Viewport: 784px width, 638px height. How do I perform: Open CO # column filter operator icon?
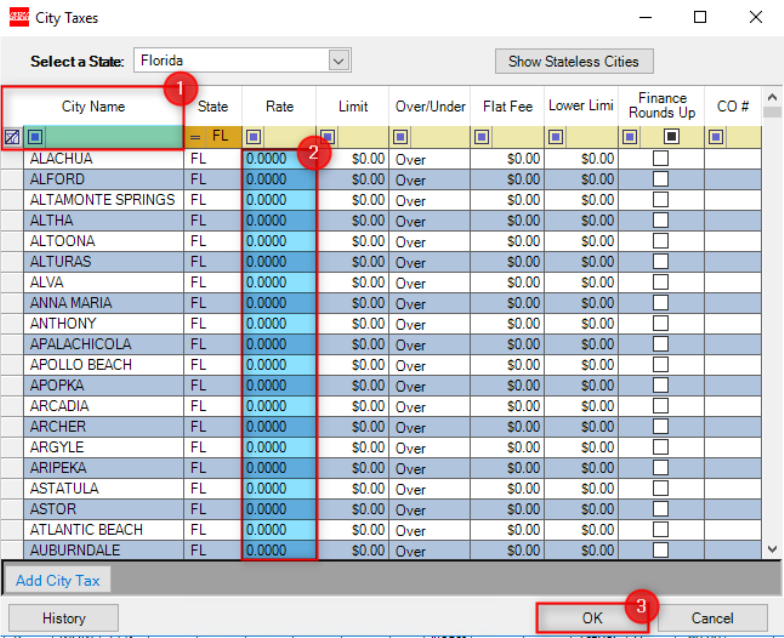click(x=716, y=136)
